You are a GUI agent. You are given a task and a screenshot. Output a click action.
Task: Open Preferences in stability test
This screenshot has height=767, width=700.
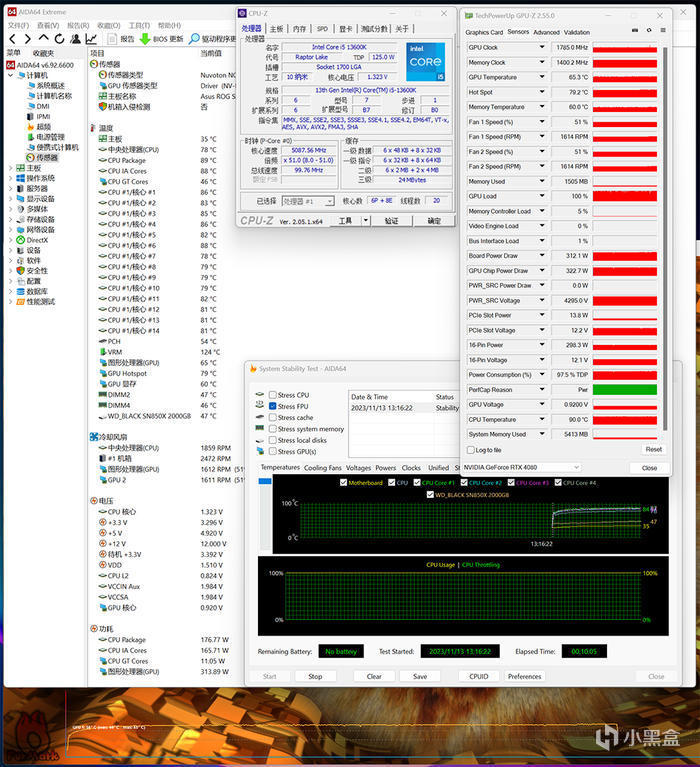(x=524, y=677)
